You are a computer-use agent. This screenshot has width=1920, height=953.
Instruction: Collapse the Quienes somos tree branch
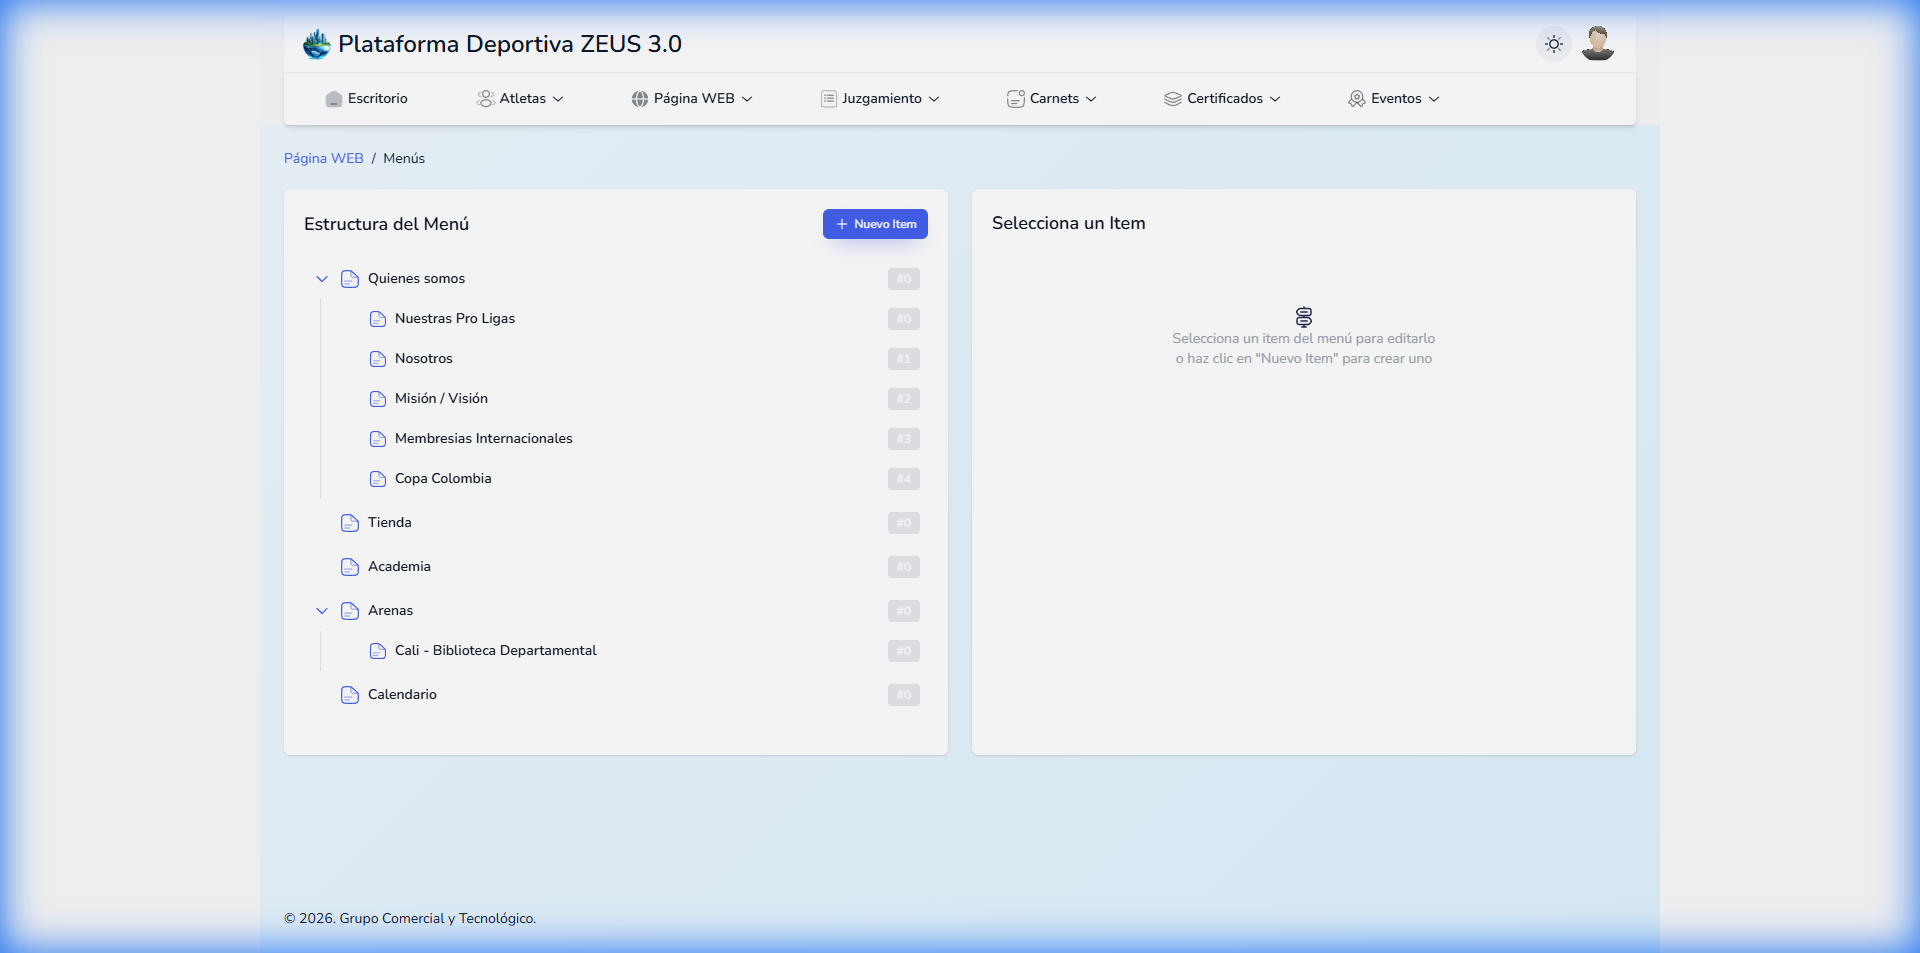pyautogui.click(x=322, y=279)
